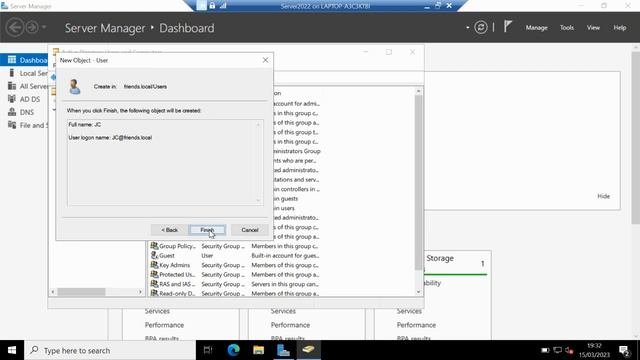Navigate forward with the forward arrow

coord(32,27)
